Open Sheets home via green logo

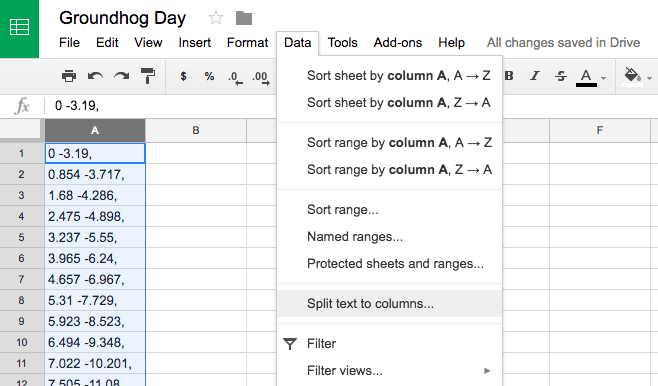coord(19,28)
